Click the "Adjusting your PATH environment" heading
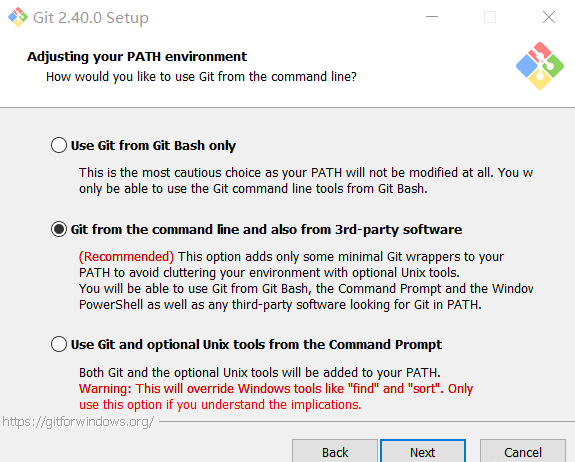575x462 pixels. (137, 56)
